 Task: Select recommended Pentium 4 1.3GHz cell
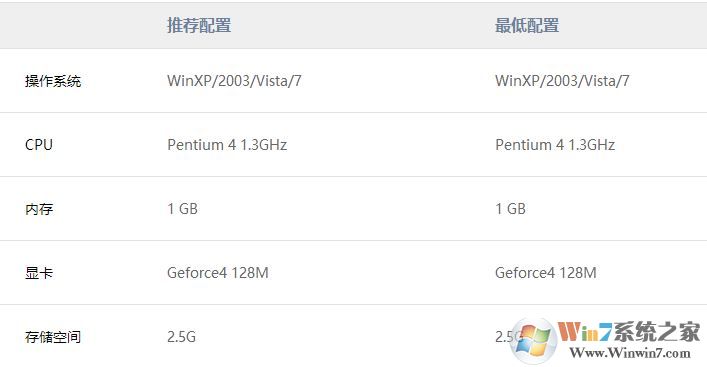point(227,145)
